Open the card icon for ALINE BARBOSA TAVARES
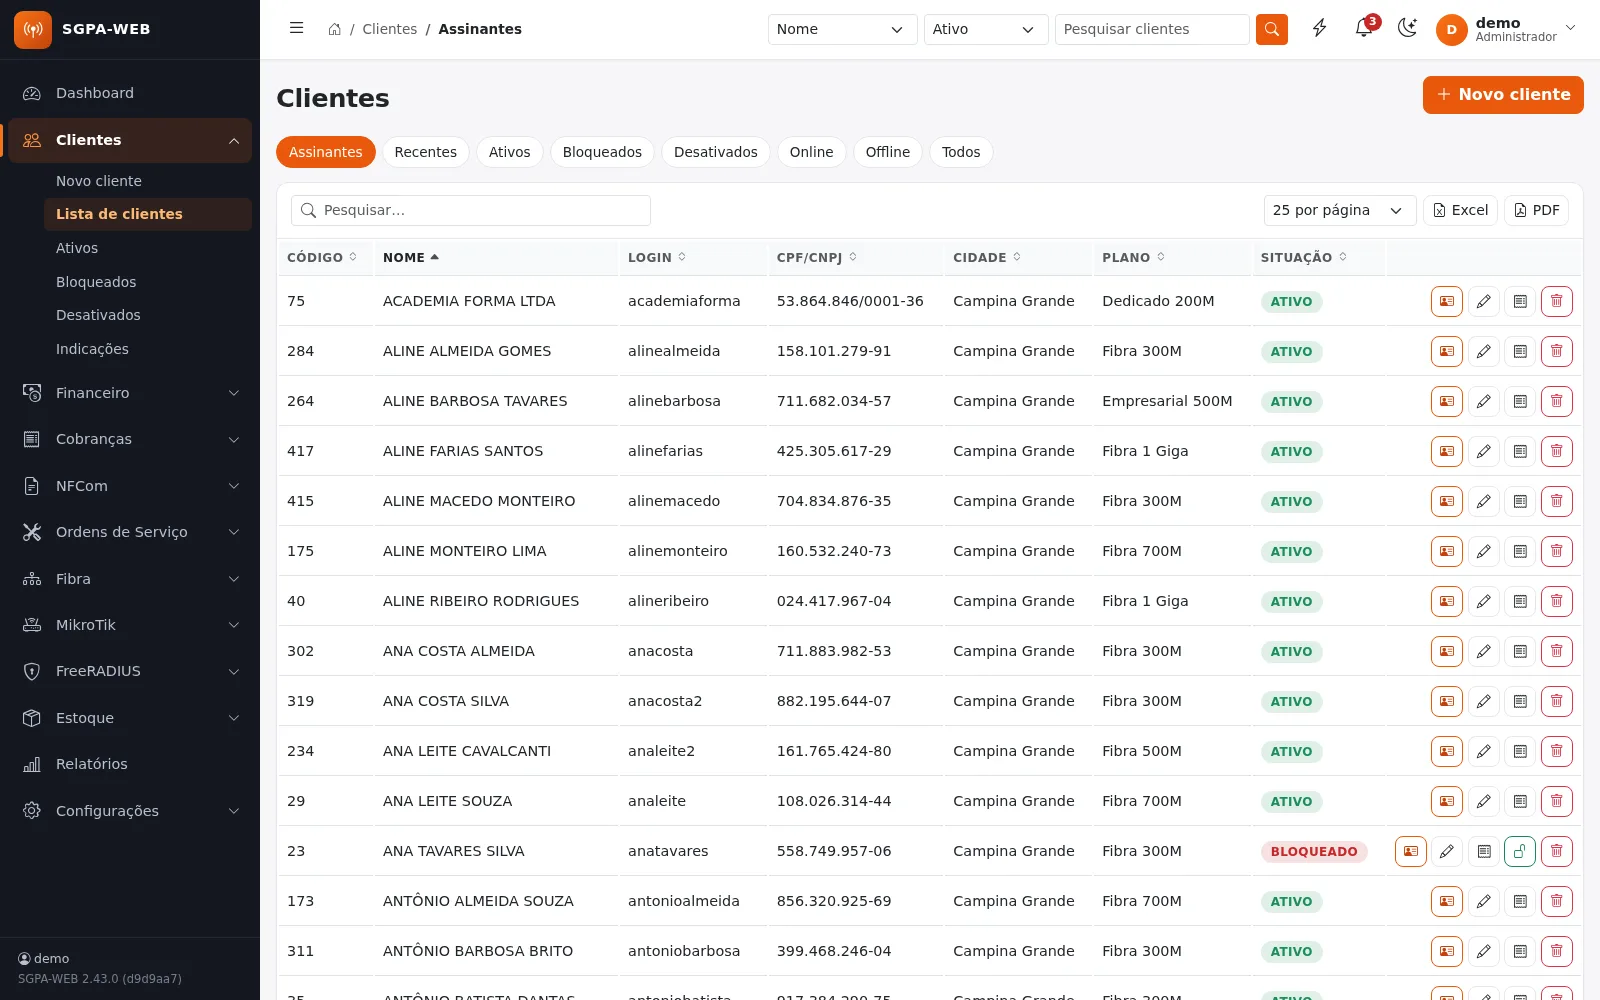 1447,401
